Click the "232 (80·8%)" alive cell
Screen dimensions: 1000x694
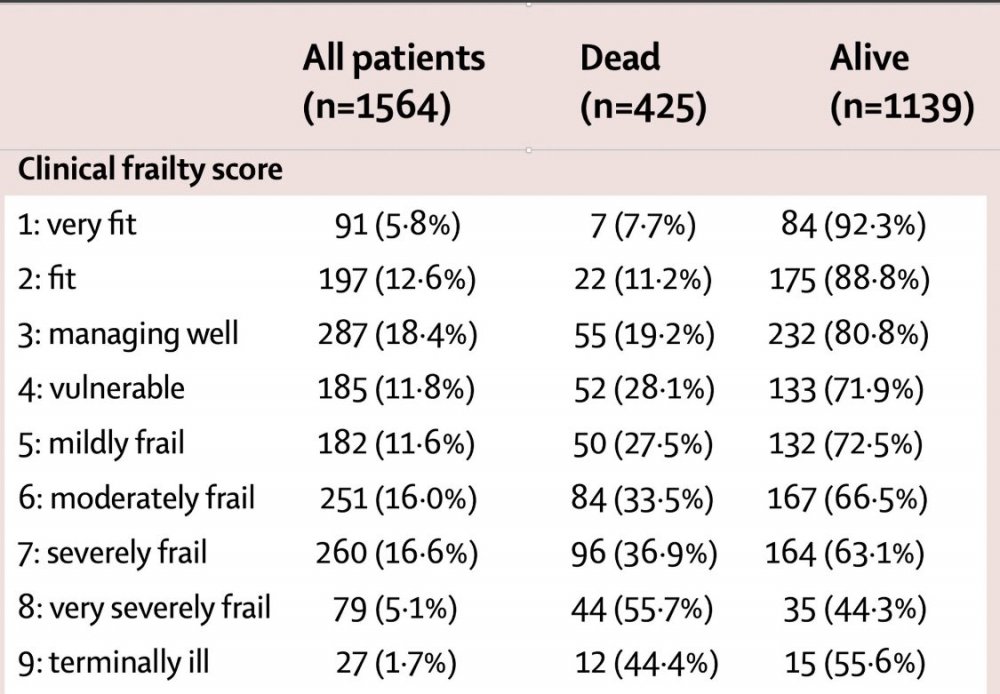tap(848, 333)
